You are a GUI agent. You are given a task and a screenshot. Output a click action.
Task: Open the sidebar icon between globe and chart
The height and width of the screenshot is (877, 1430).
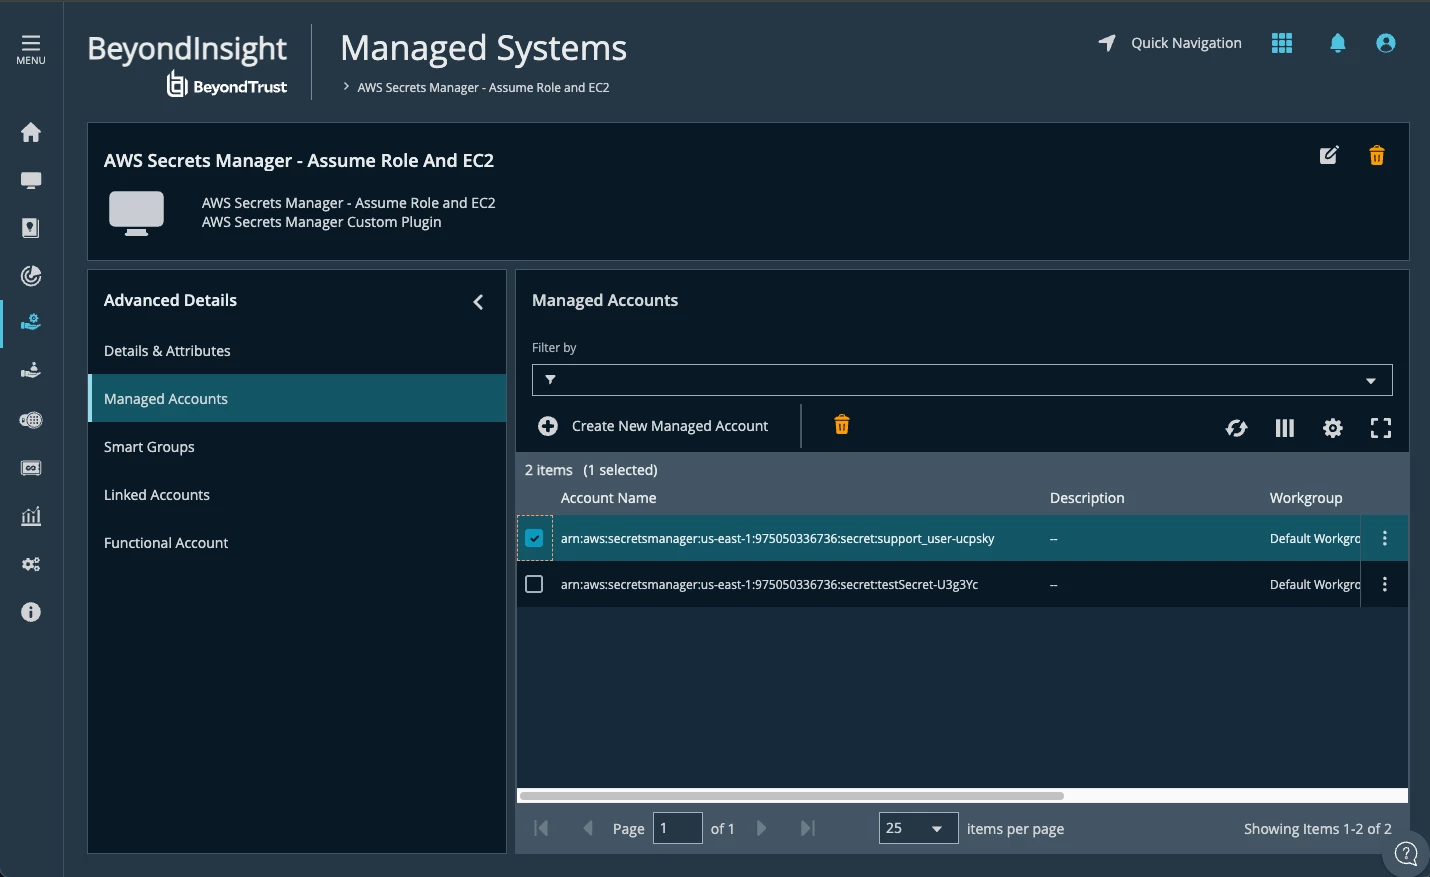31,468
